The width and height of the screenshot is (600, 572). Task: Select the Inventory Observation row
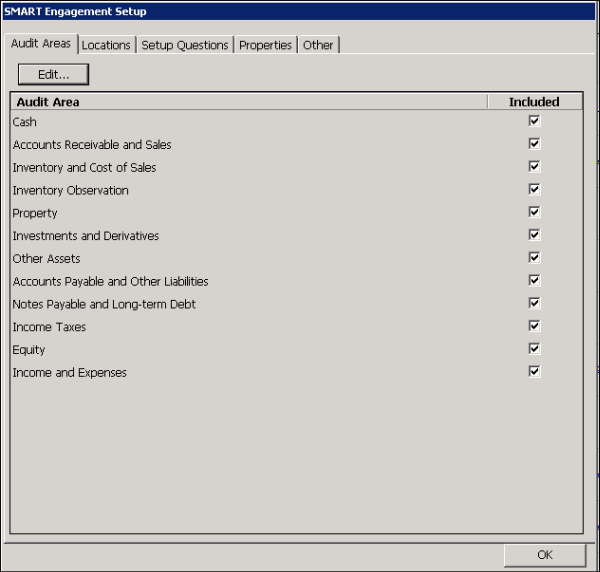[297, 190]
